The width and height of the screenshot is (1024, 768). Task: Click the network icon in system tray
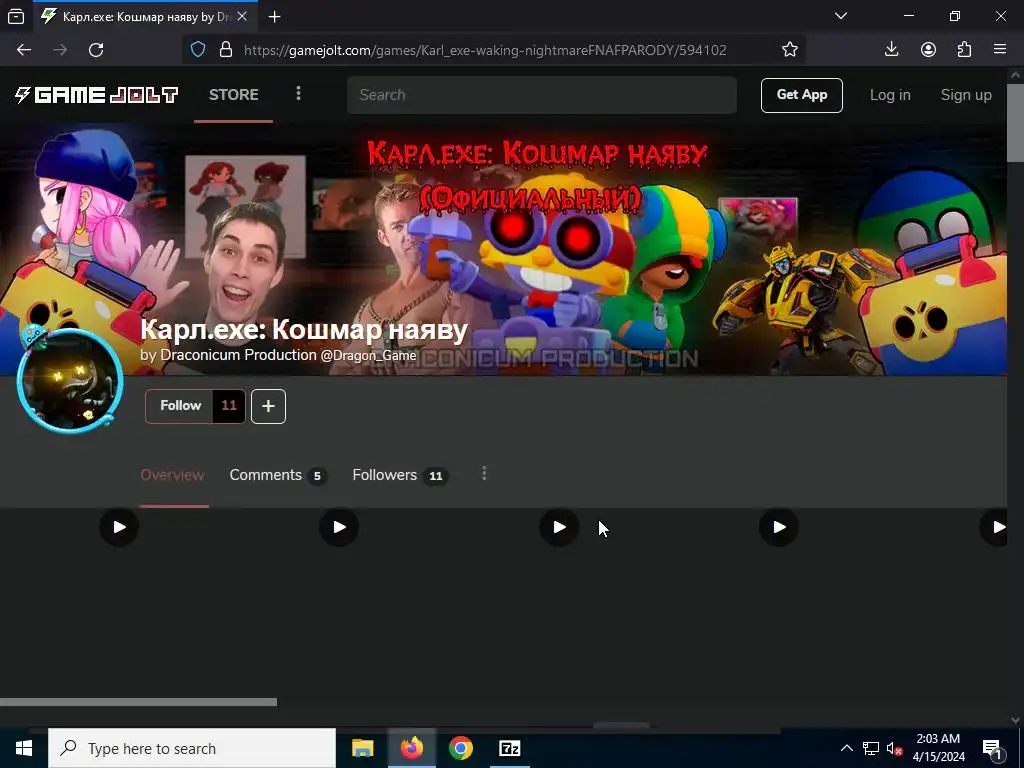click(x=871, y=748)
